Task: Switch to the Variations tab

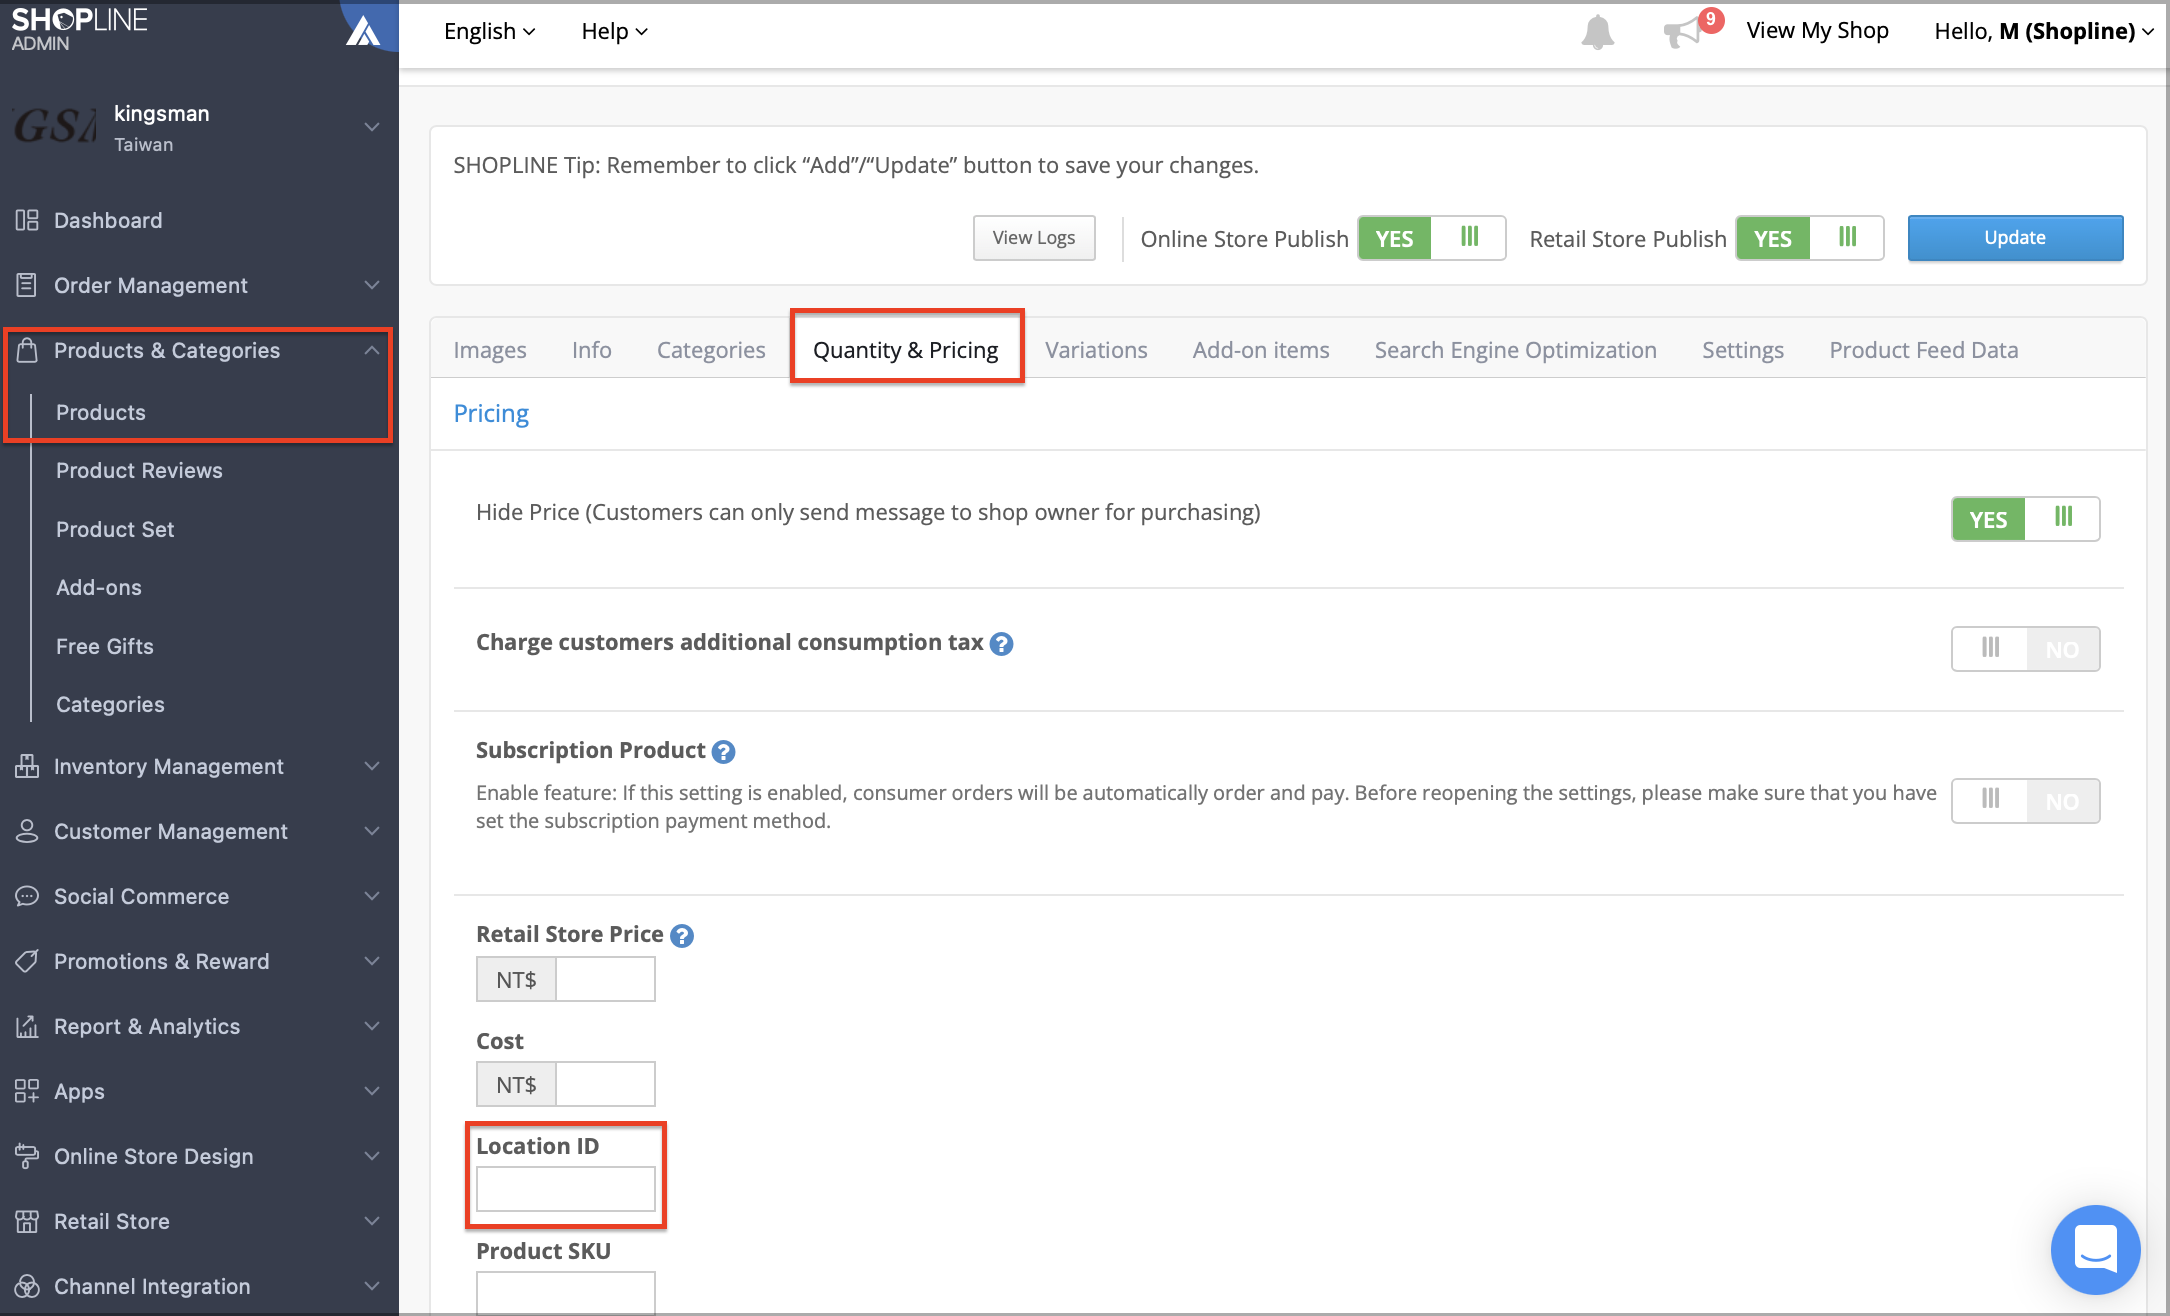Action: coord(1096,350)
